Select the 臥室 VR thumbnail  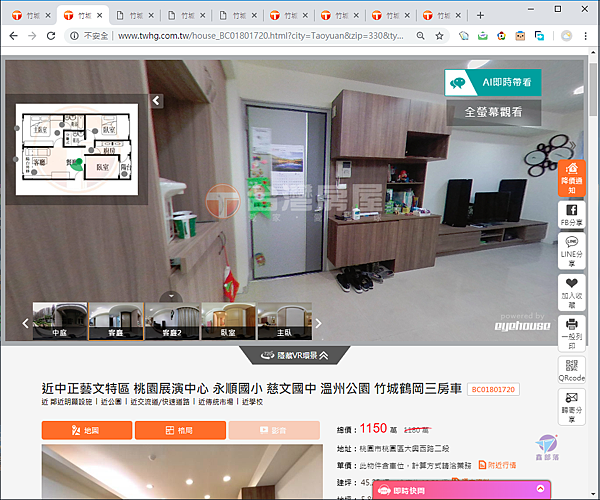(228, 321)
